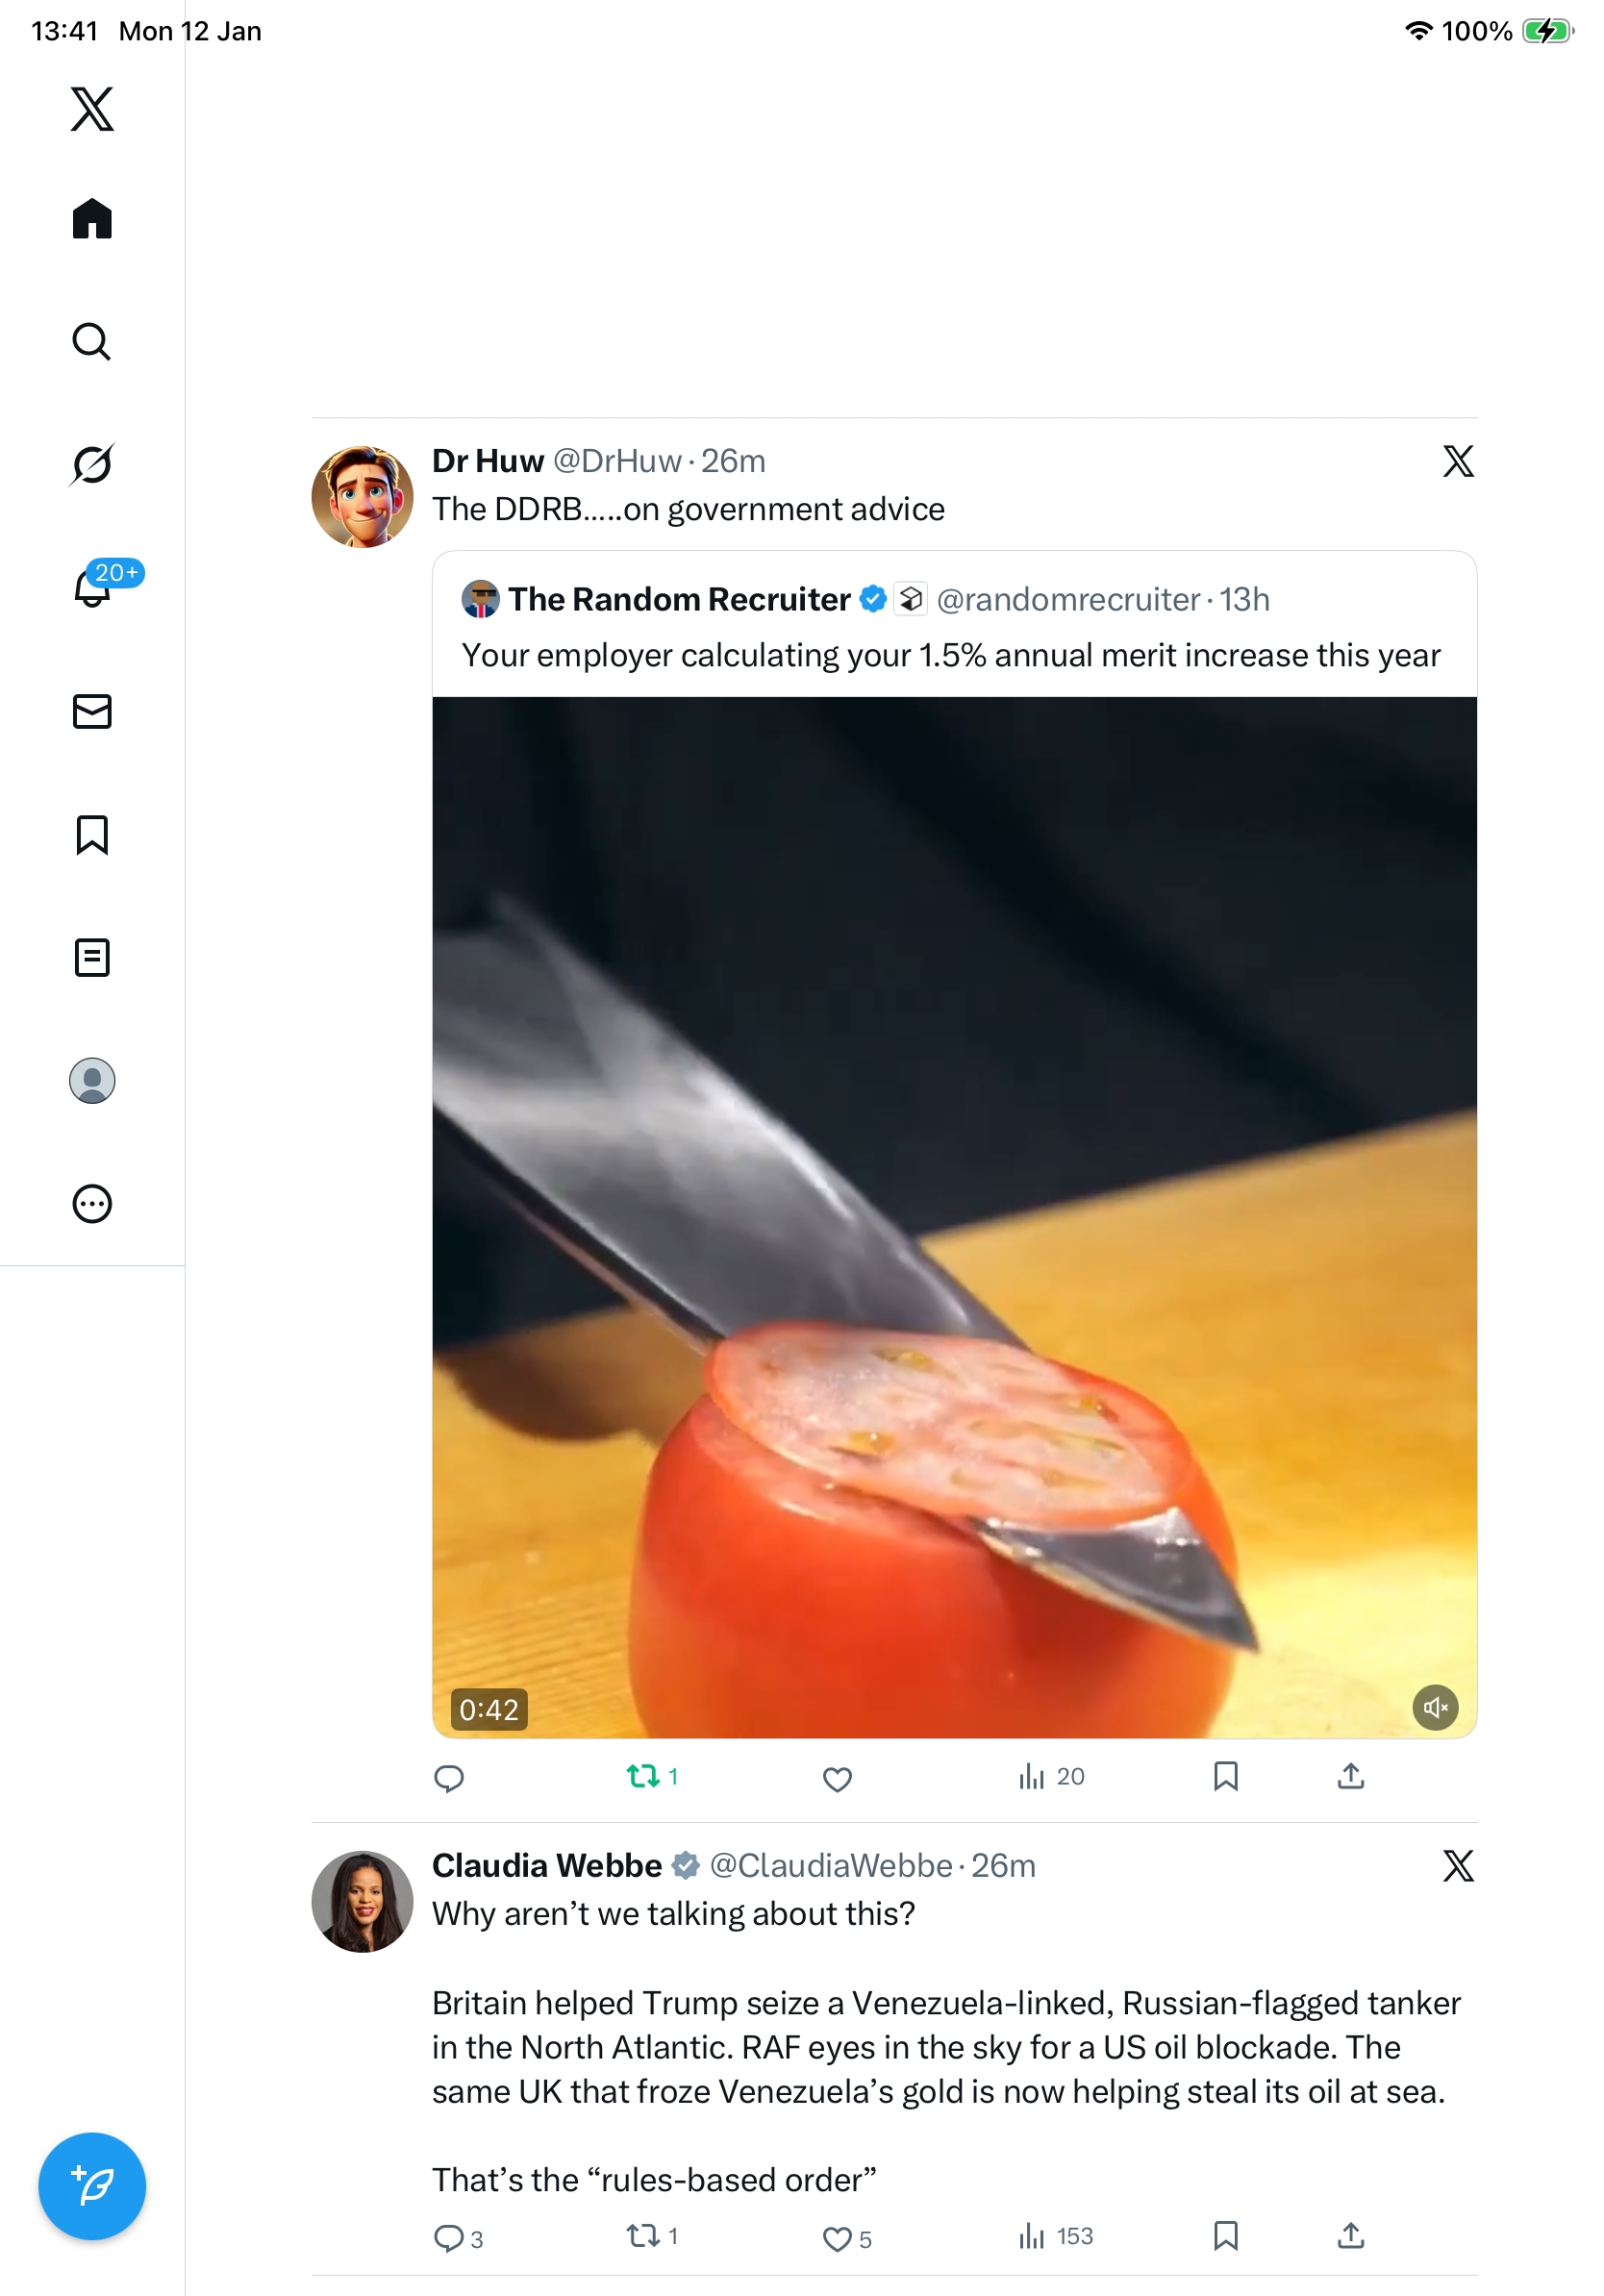
Task: Open More options menu in sidebar
Action: click(x=92, y=1203)
